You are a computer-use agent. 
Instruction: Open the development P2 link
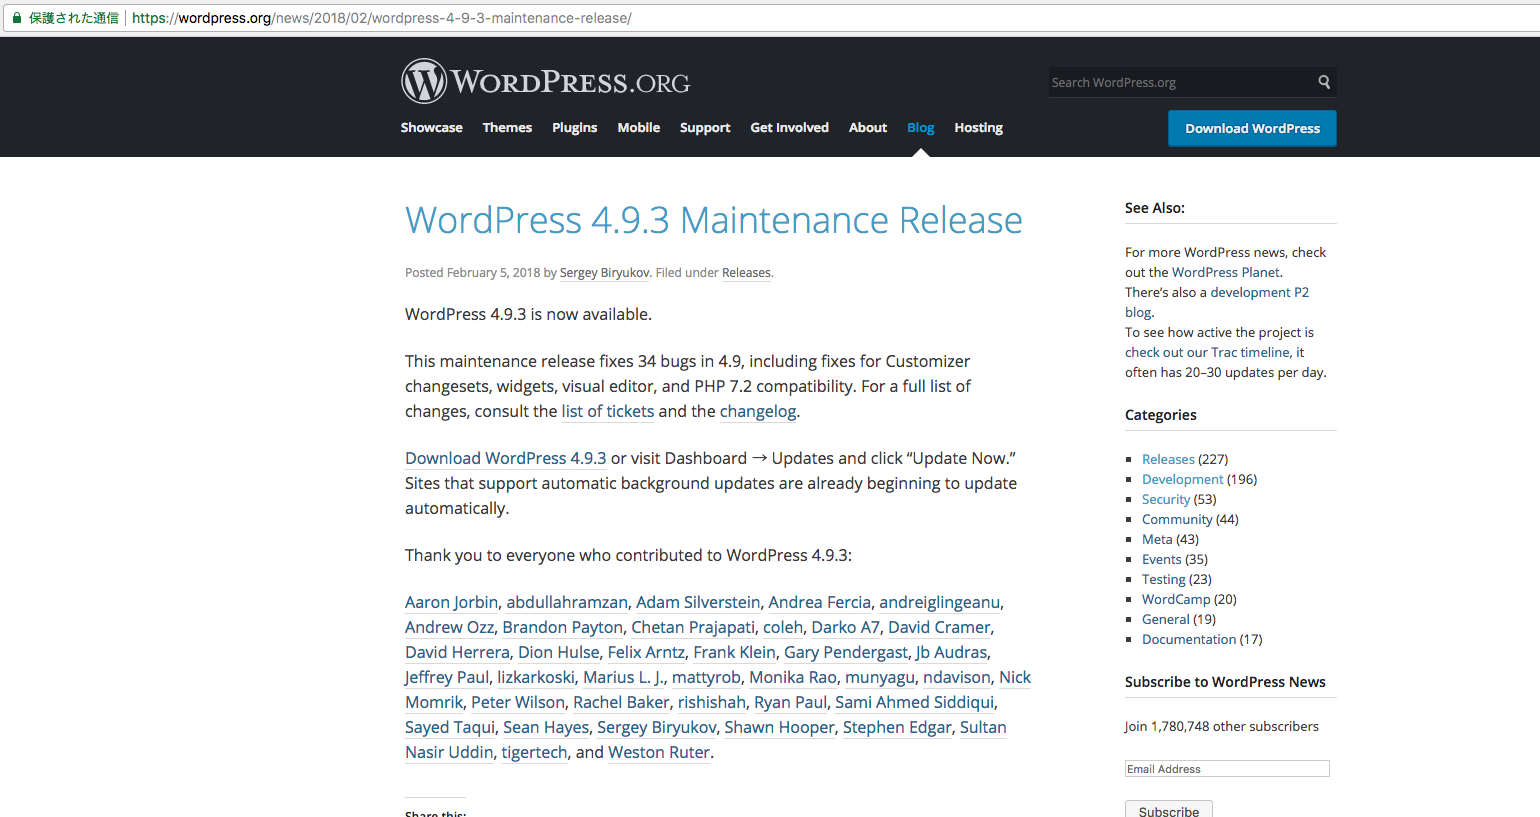click(1217, 302)
